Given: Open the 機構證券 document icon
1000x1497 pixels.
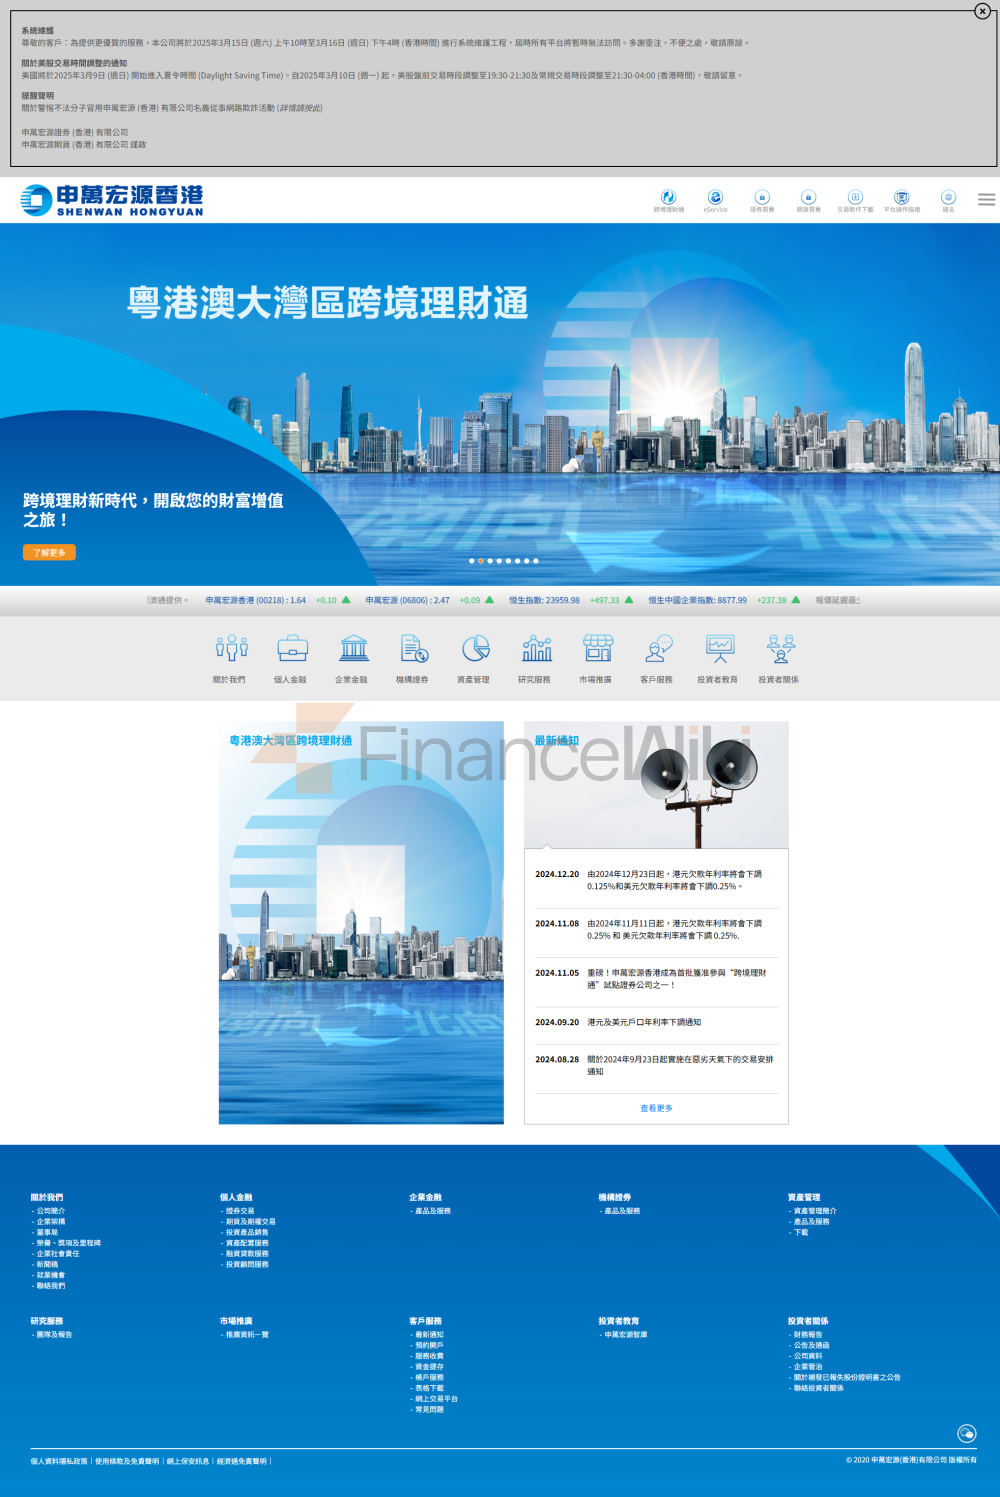Looking at the screenshot, I should 414,649.
